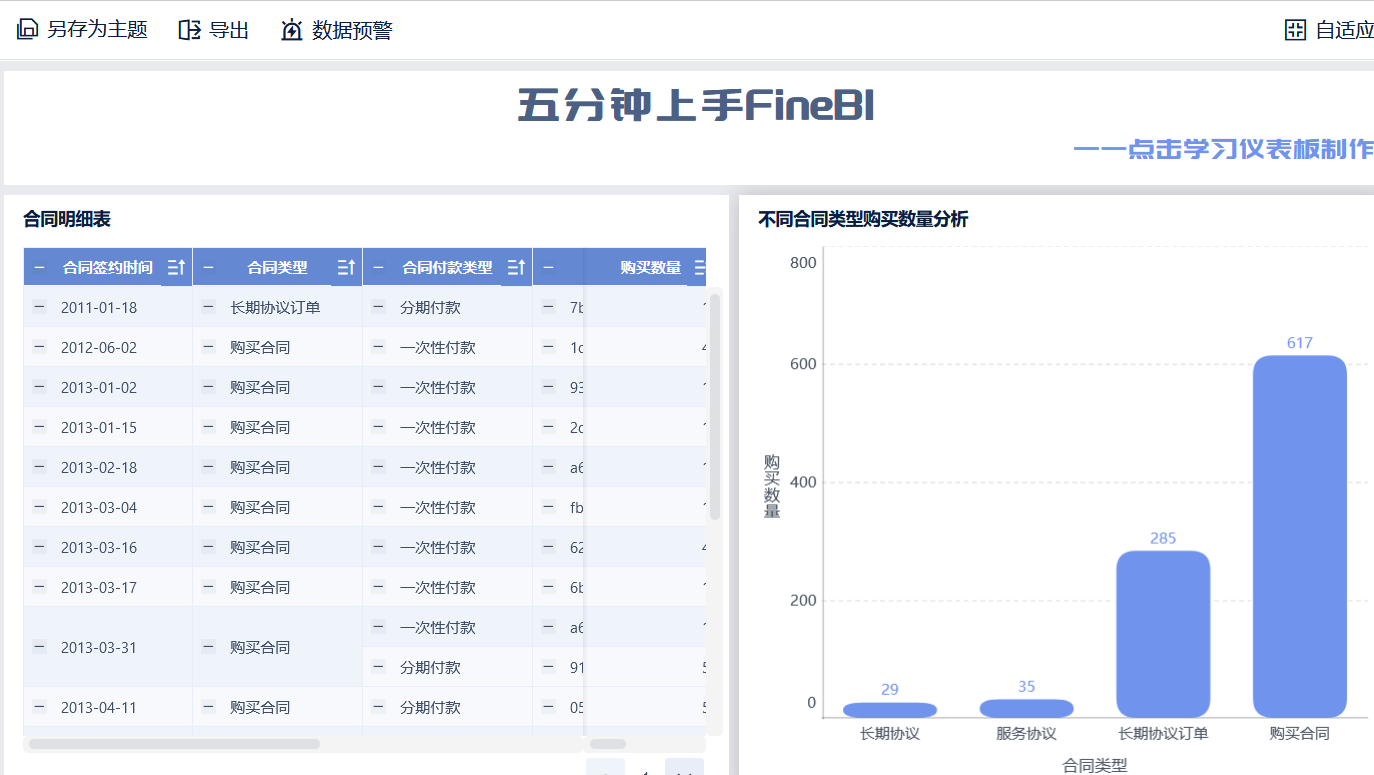1374x775 pixels.
Task: Click the minus icon beside code 91
Action: pos(548,667)
